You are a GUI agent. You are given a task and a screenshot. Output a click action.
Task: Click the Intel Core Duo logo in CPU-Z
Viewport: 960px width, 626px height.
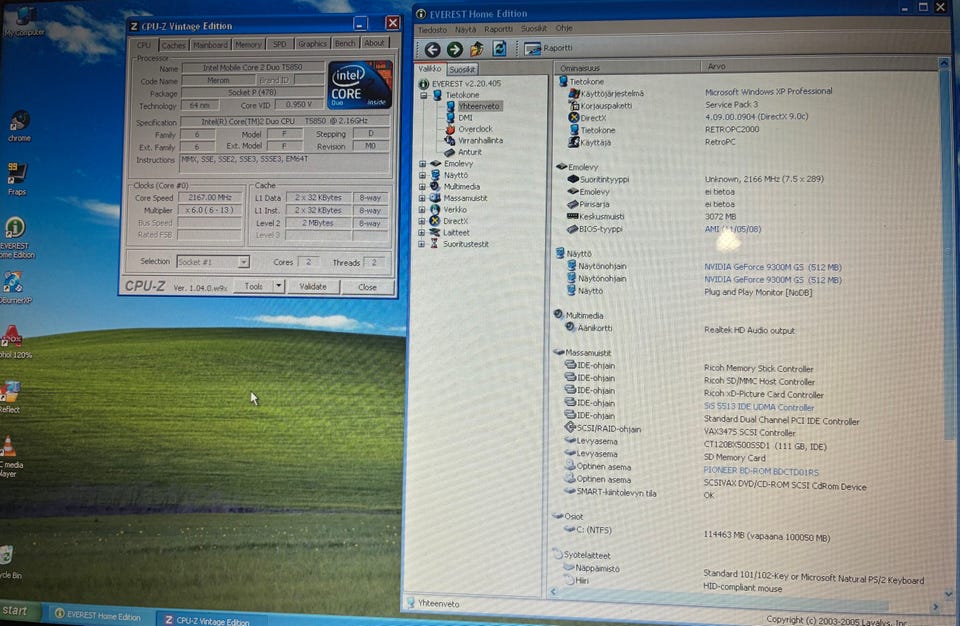click(360, 85)
